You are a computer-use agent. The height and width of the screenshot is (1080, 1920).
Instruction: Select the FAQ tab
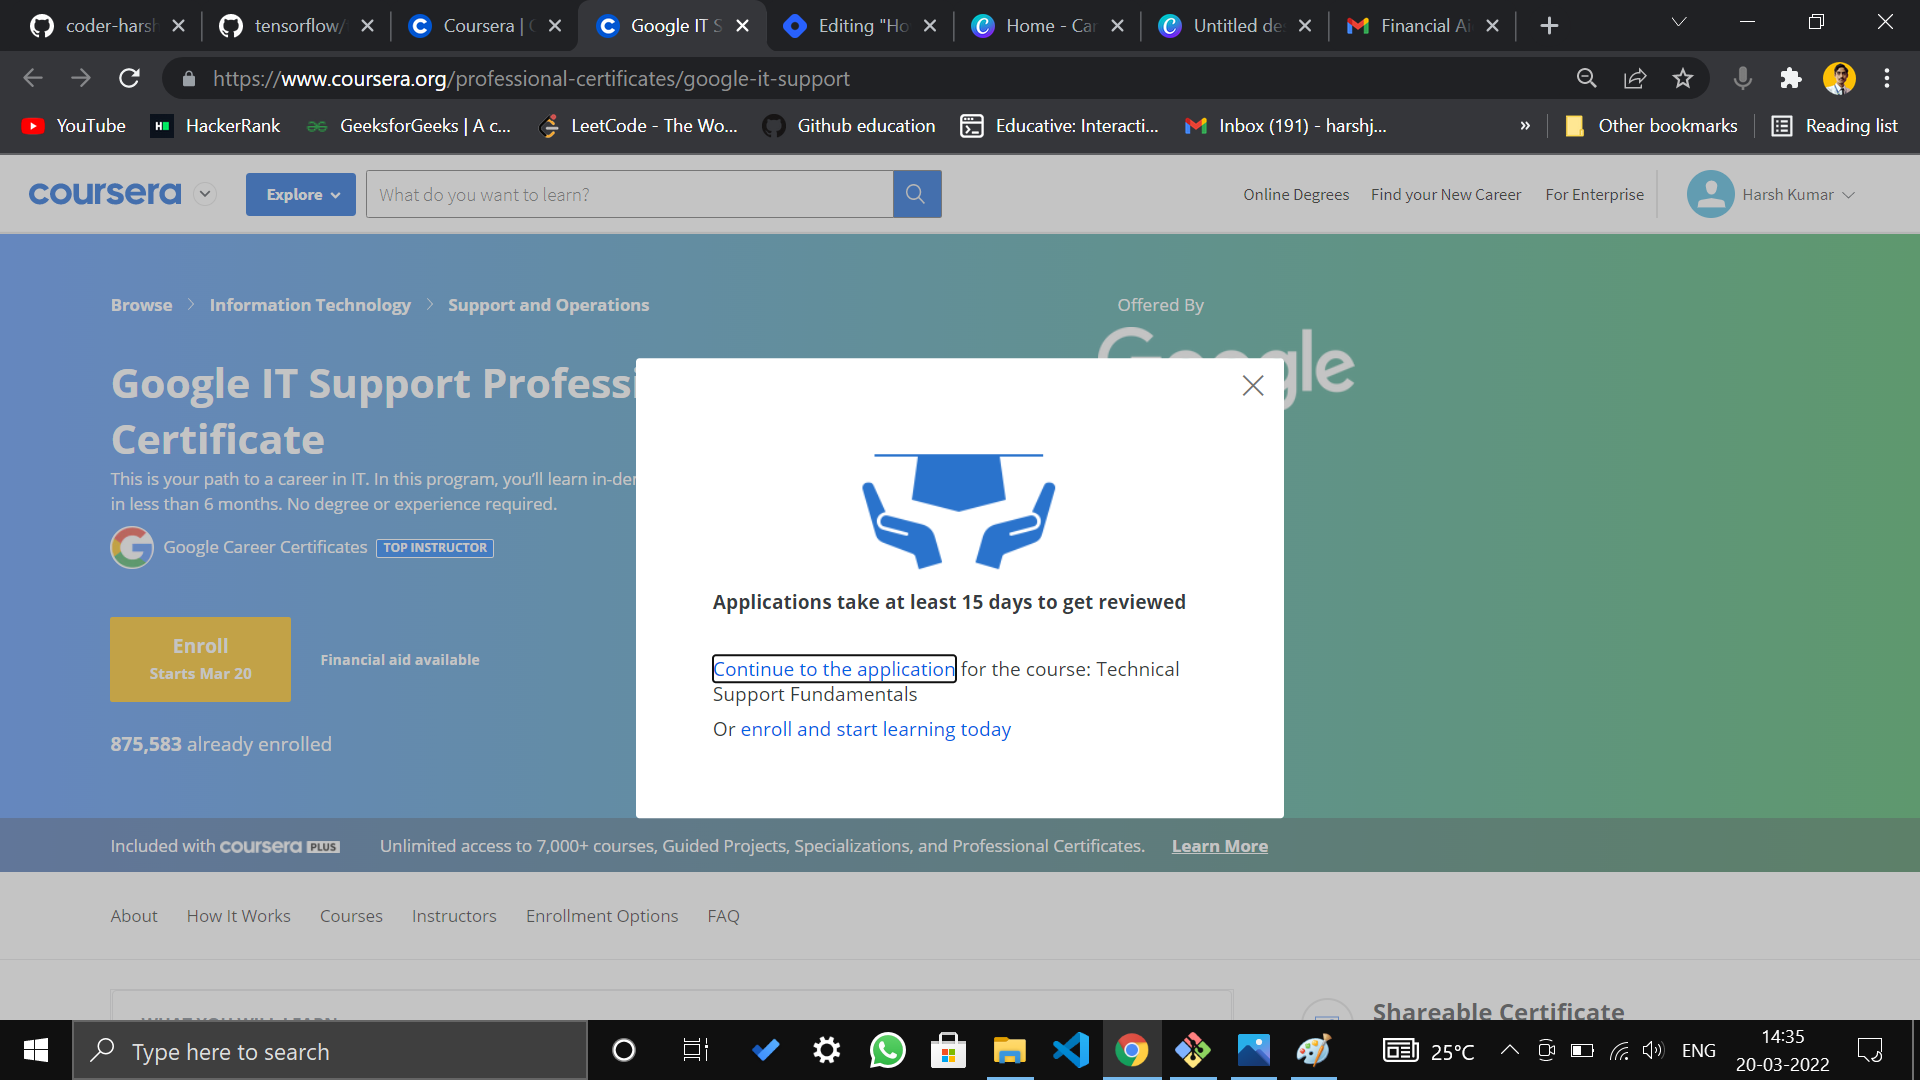pos(723,916)
